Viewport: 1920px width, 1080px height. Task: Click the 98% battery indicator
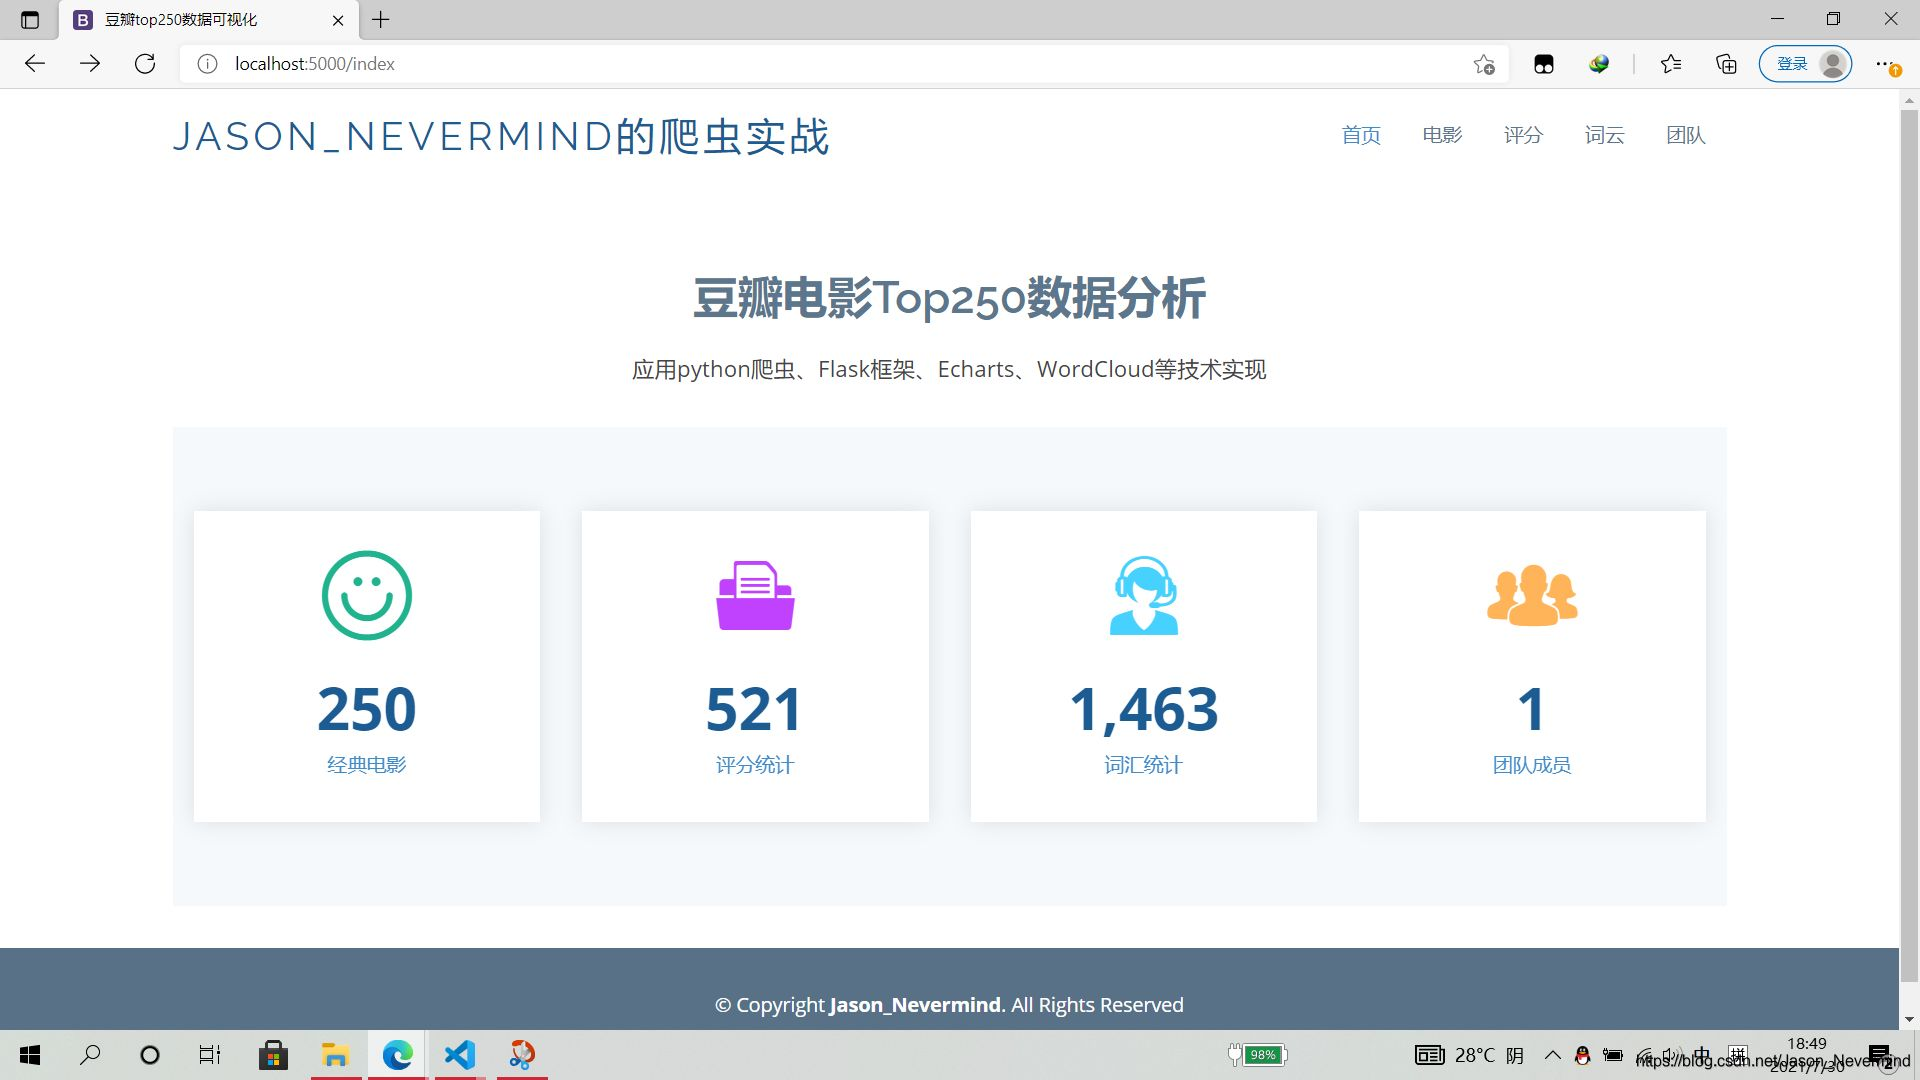[1258, 1055]
